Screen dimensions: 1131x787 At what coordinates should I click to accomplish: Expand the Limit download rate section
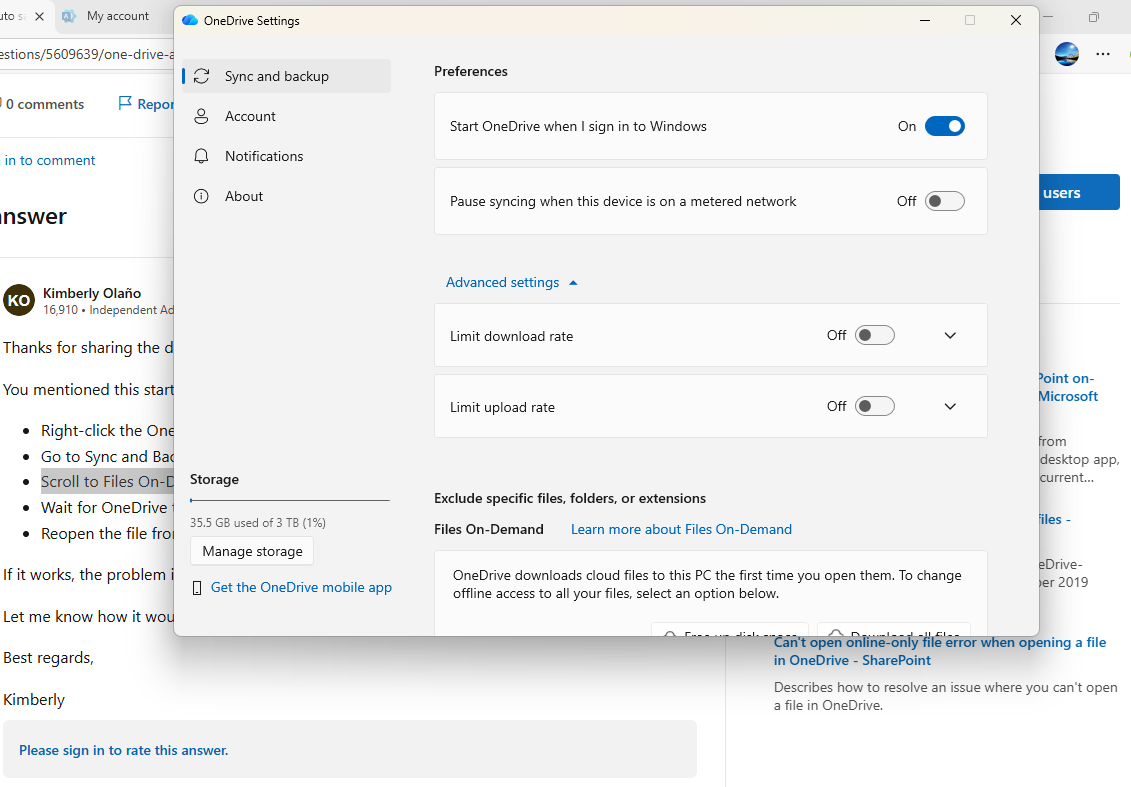949,335
